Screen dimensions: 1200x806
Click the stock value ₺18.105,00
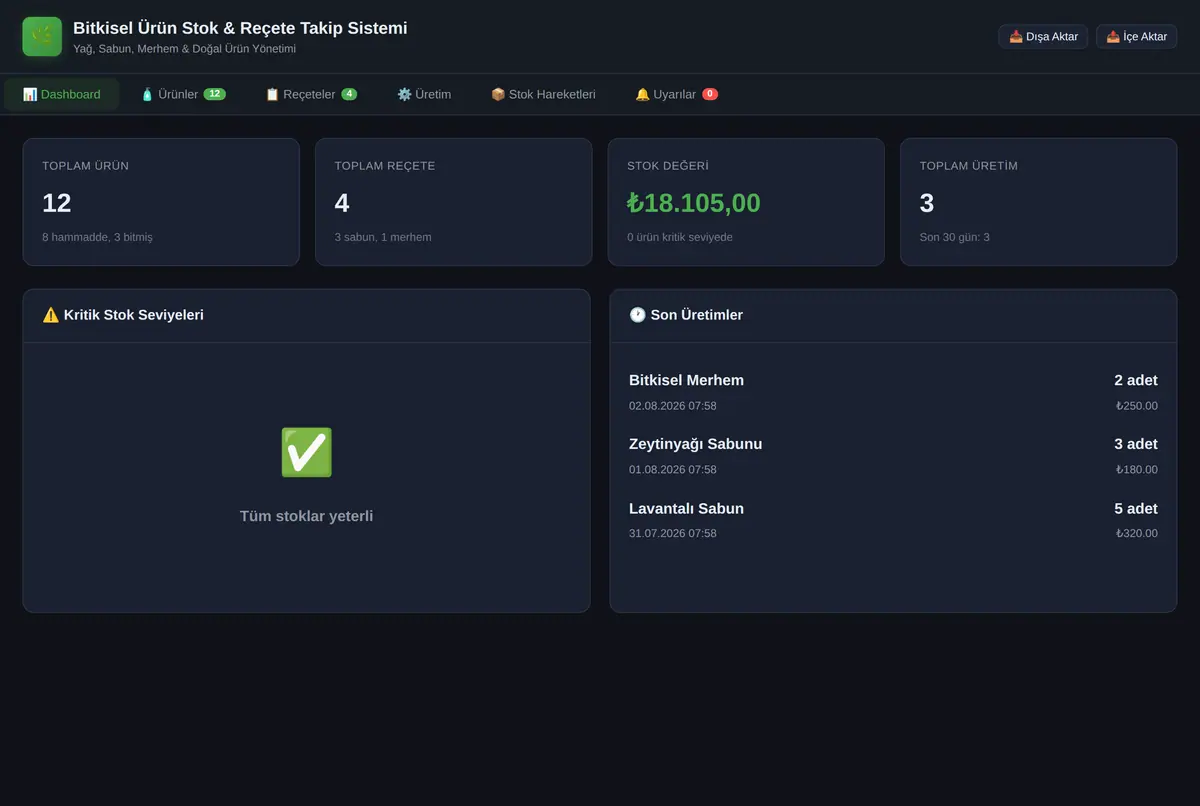694,203
